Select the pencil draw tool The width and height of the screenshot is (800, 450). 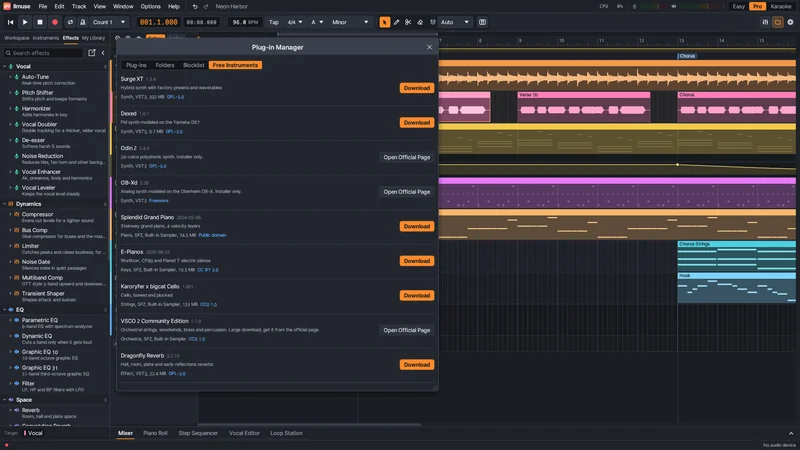click(396, 22)
